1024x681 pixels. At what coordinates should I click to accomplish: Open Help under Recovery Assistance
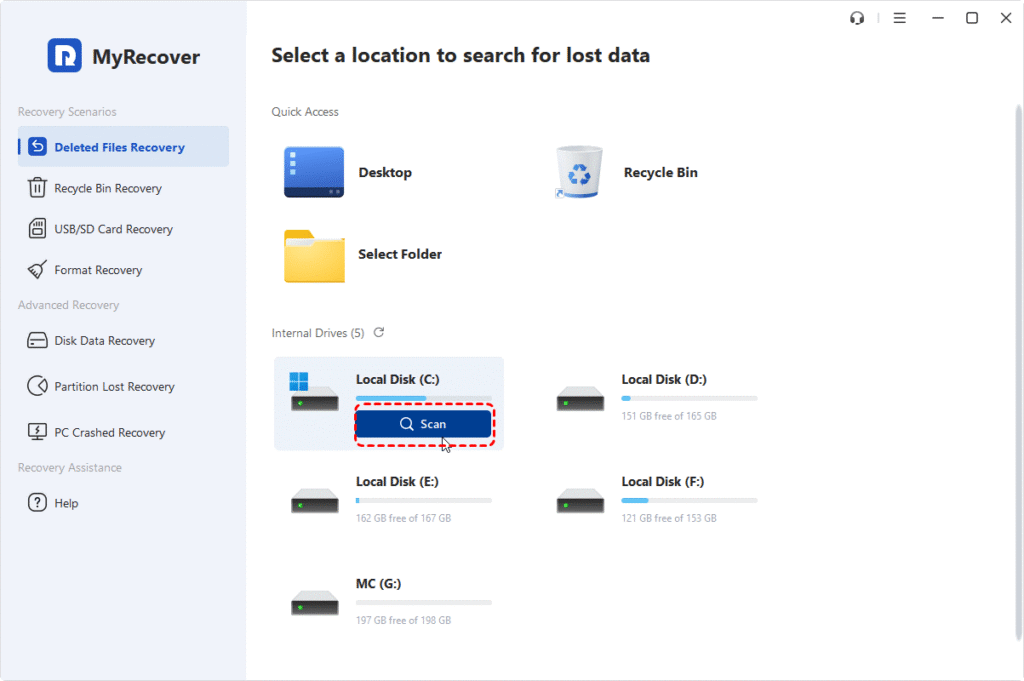(x=66, y=503)
